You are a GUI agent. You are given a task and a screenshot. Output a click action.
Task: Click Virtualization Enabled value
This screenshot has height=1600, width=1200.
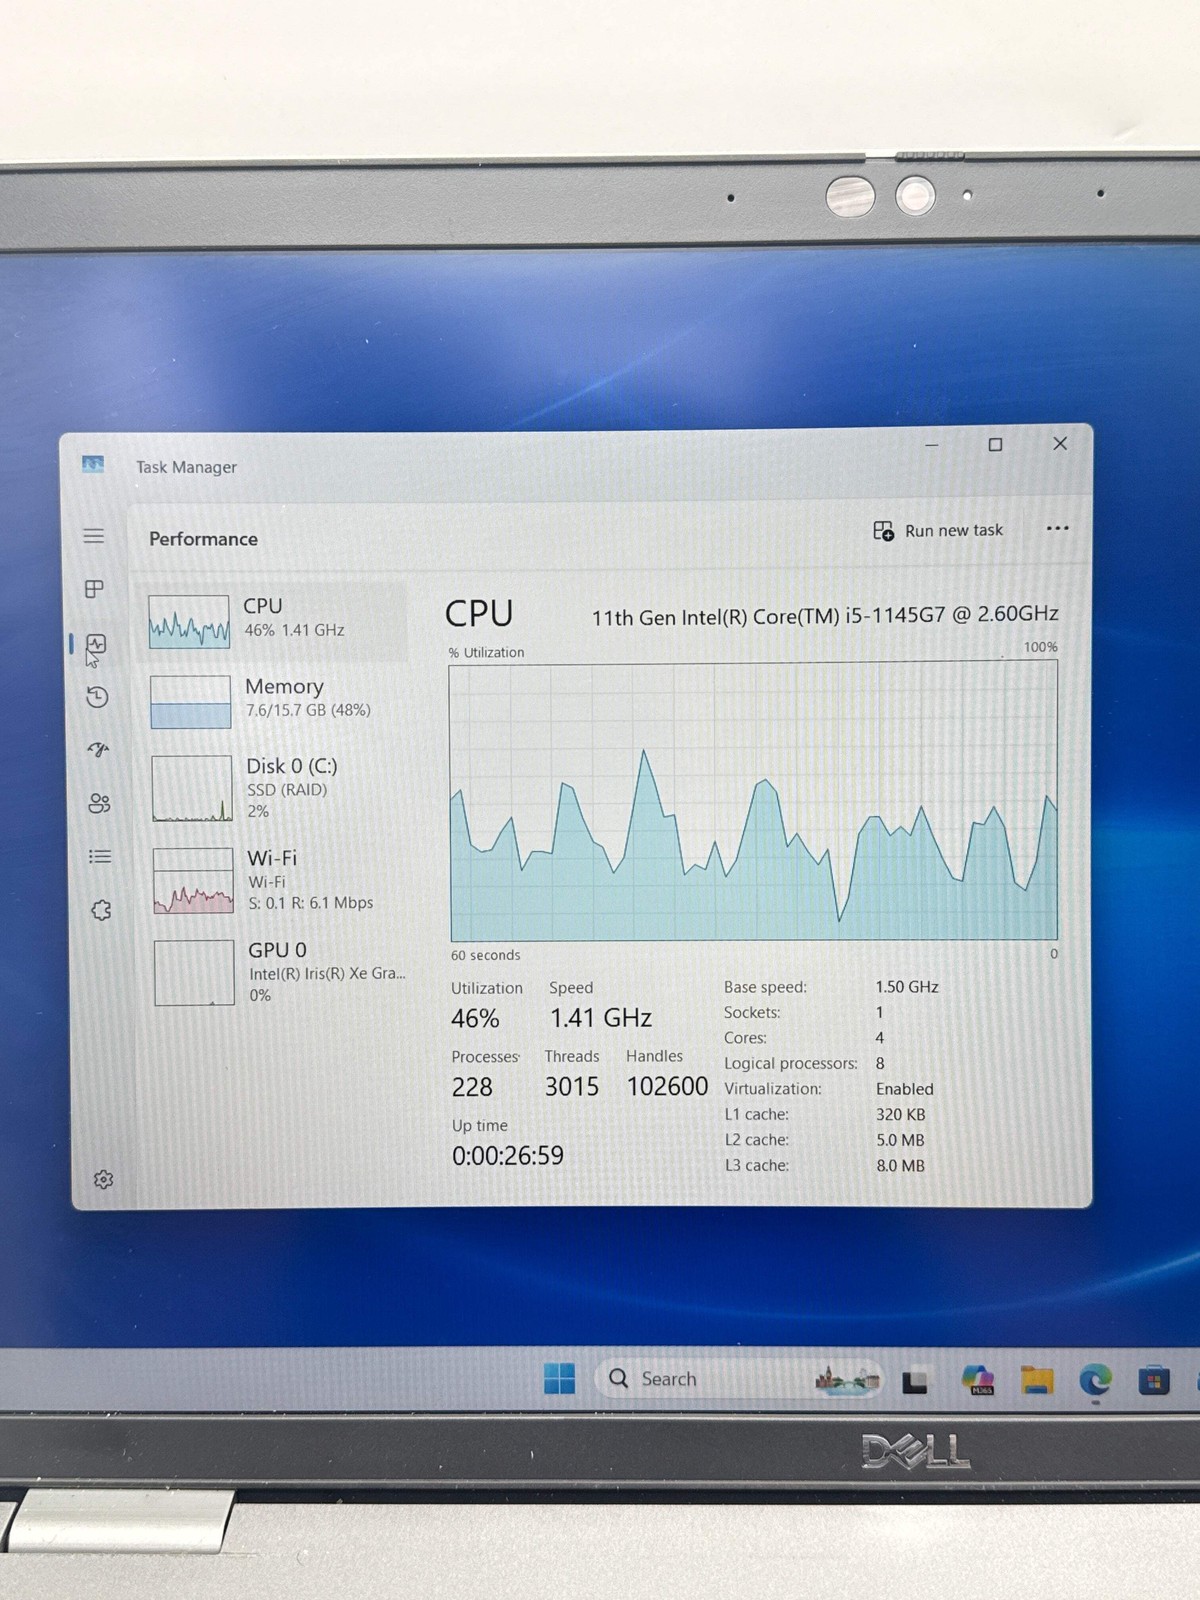905,1089
